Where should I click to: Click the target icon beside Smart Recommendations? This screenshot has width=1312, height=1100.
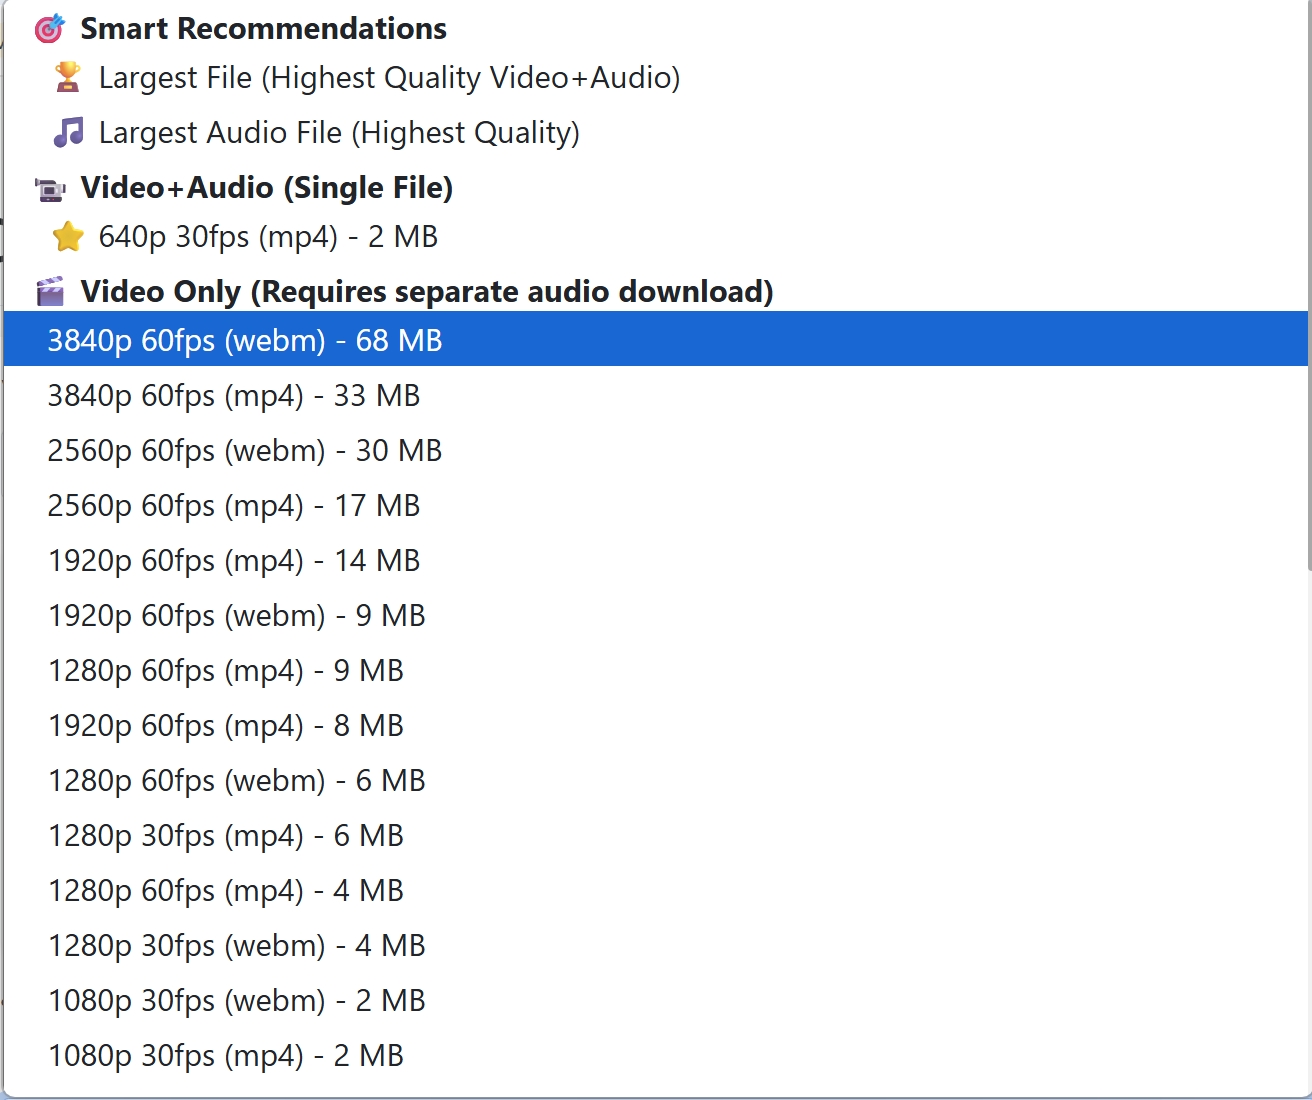[x=50, y=29]
